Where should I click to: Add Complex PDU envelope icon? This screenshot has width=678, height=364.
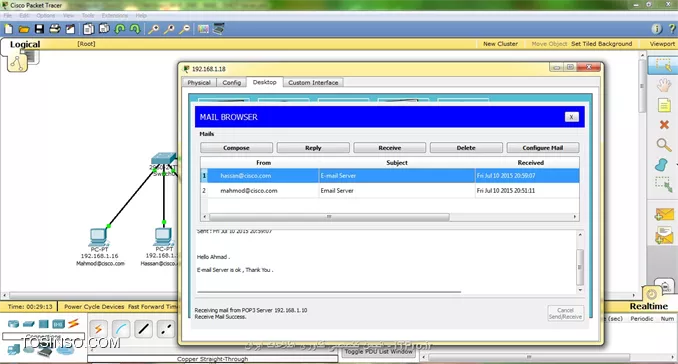(664, 236)
